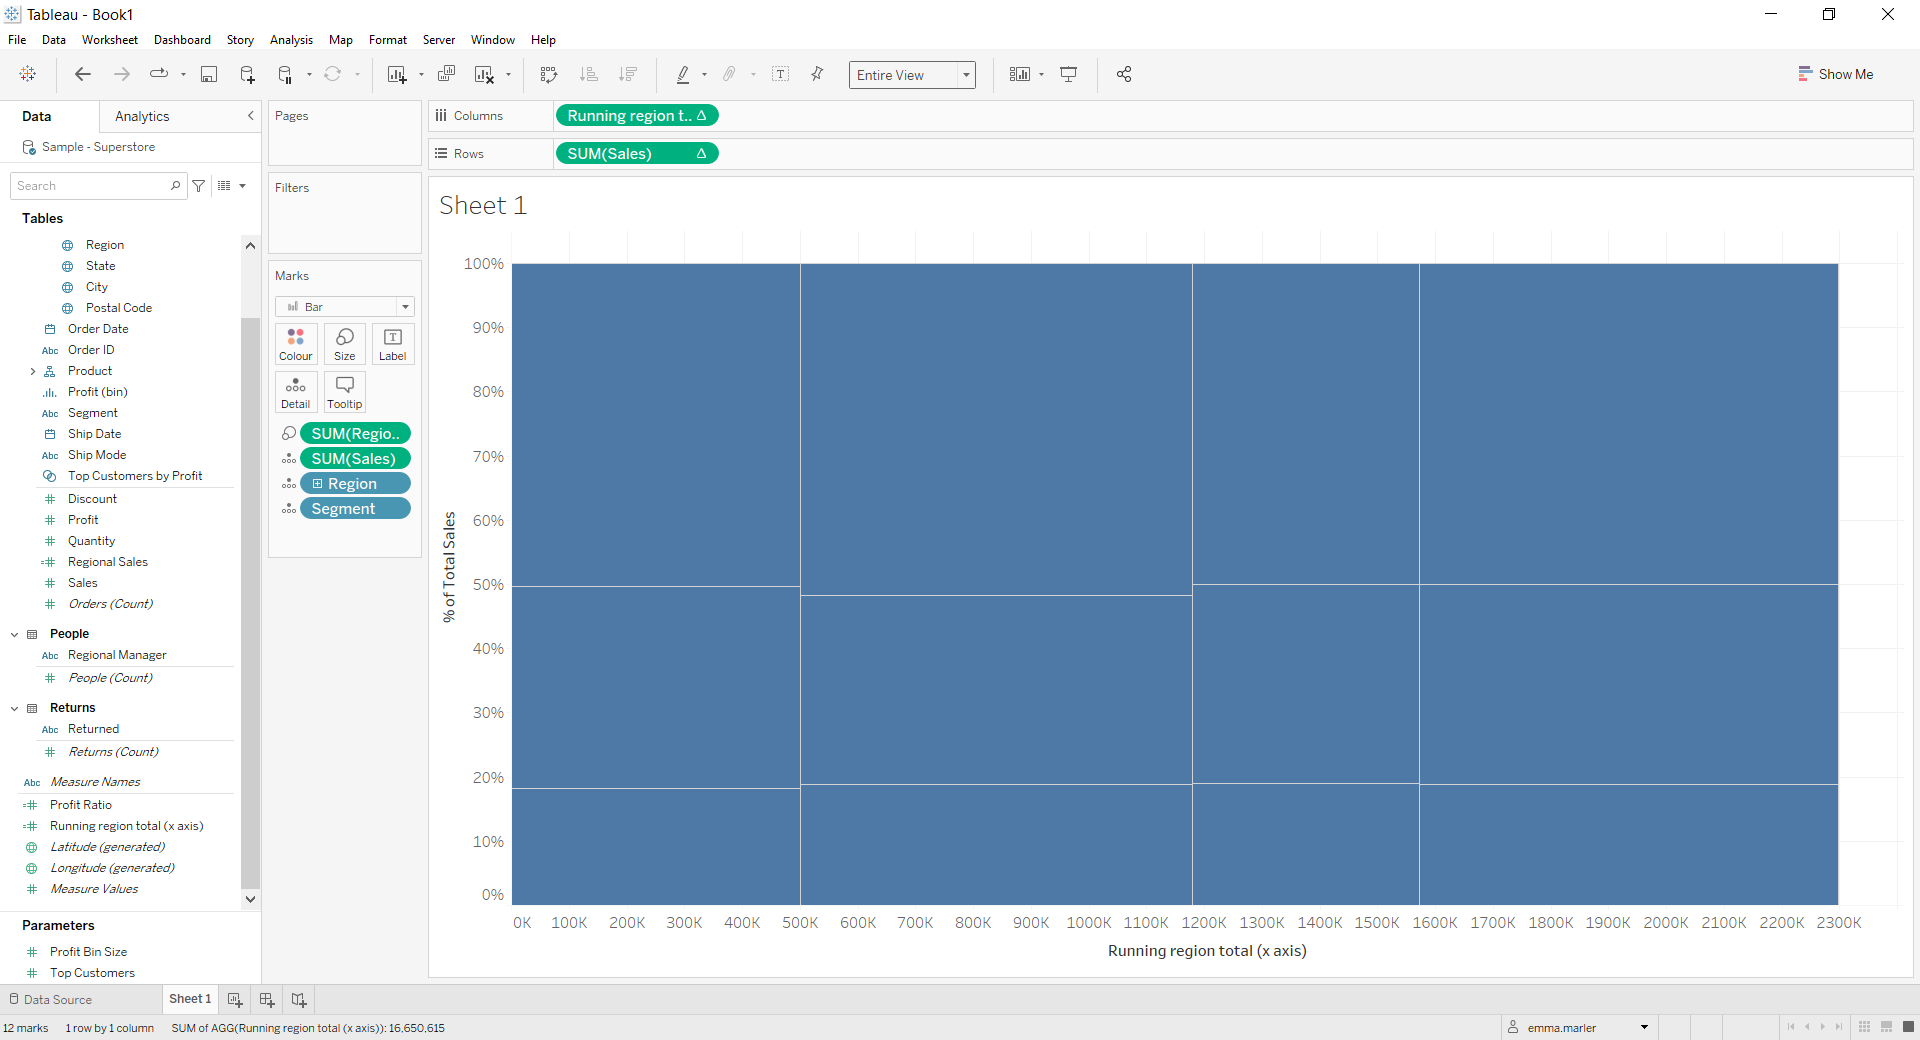Open the Entire View fit dropdown

tap(964, 74)
